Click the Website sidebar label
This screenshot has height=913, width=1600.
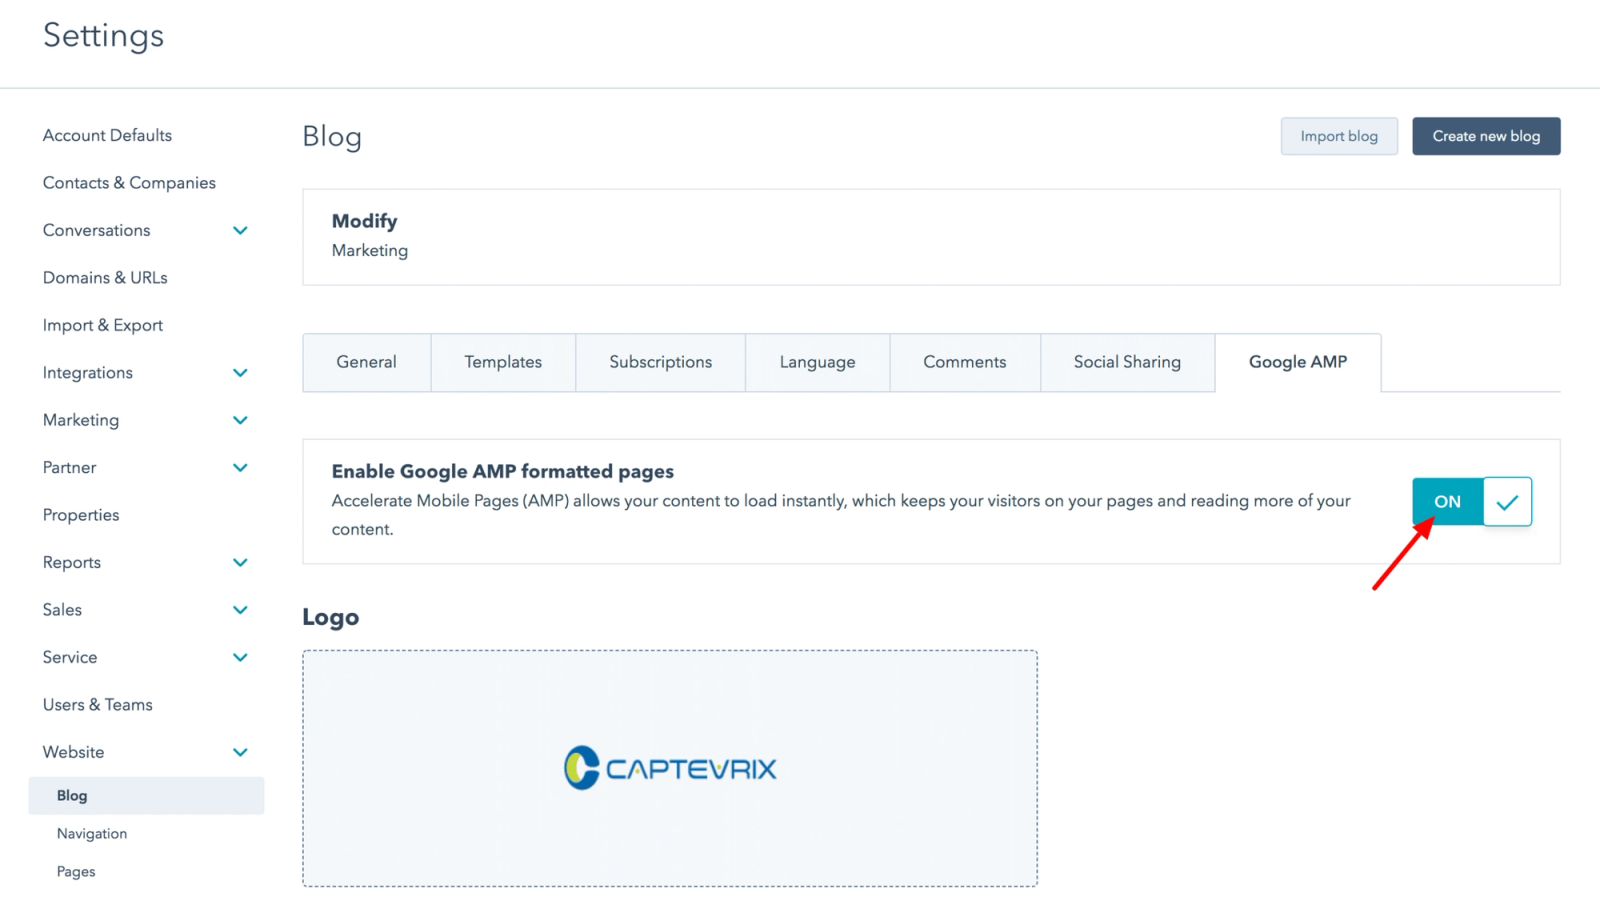click(73, 752)
